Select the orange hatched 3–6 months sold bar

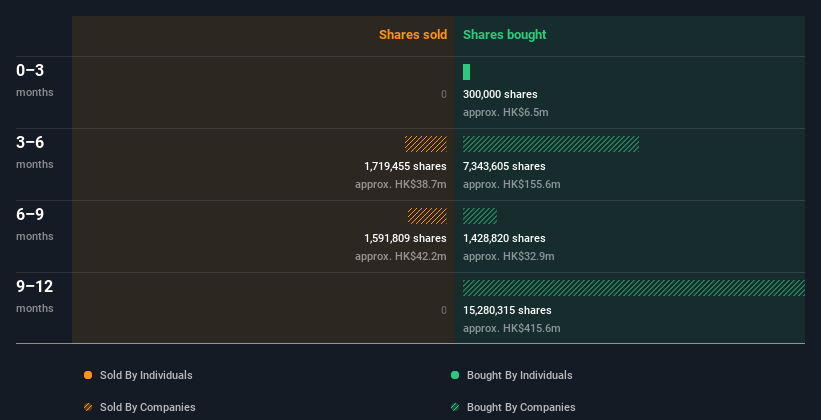click(426, 144)
